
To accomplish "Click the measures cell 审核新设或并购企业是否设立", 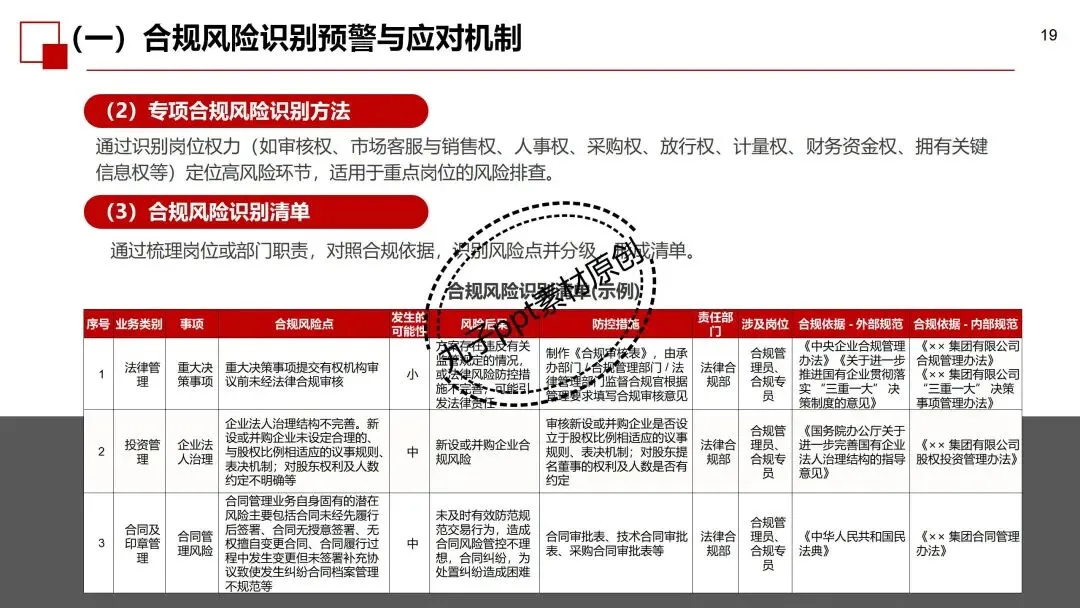I will click(616, 451).
